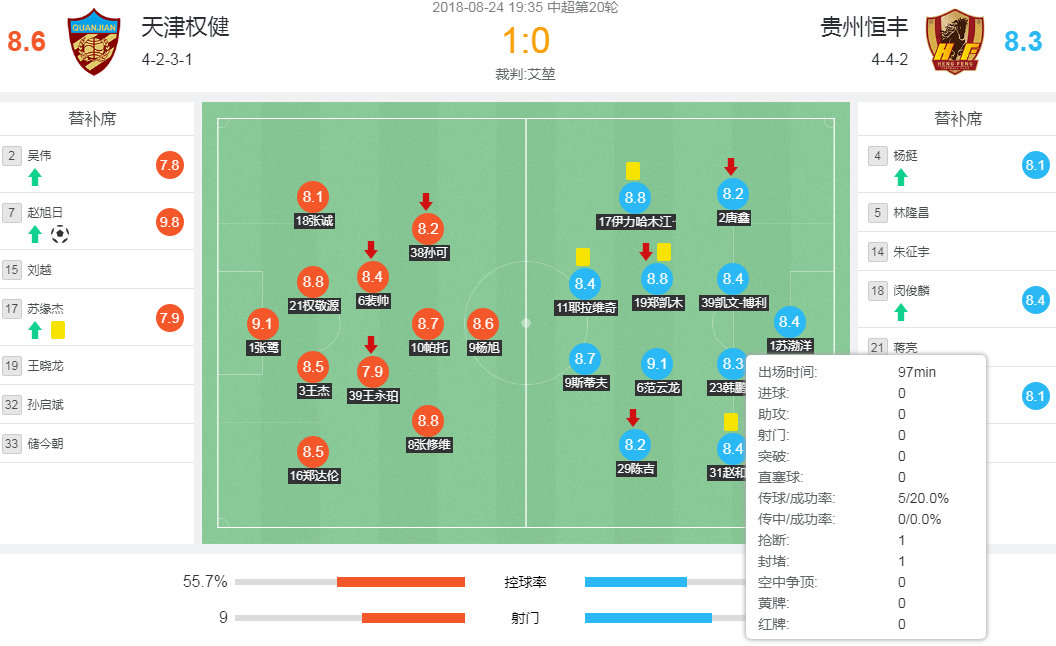Select player 1张鹭 rating circle 9.1
Viewport: 1056px width, 646px height.
click(x=262, y=324)
